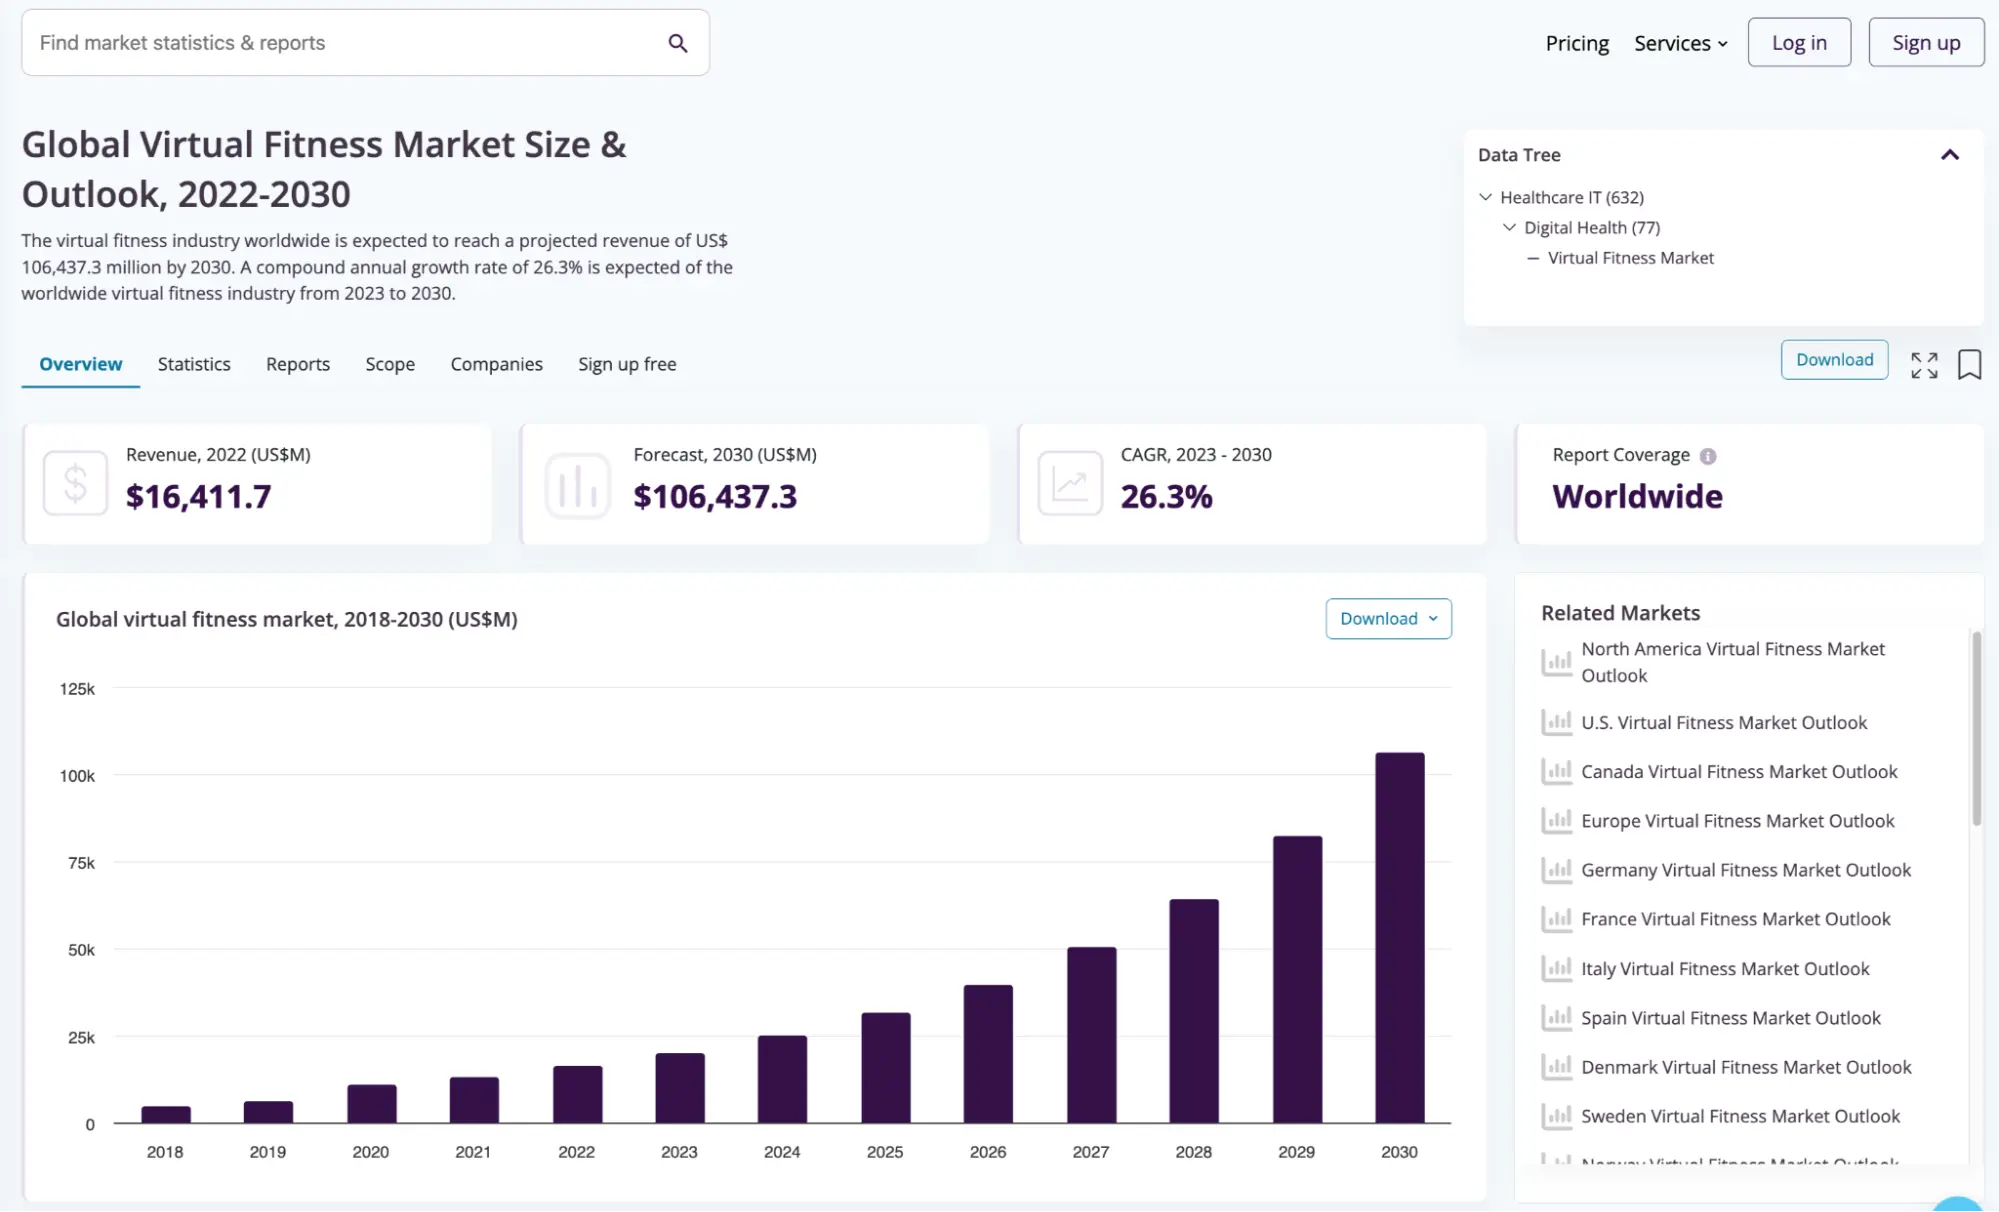Image resolution: width=1999 pixels, height=1212 pixels.
Task: Switch to the Companies tab
Action: (x=496, y=364)
